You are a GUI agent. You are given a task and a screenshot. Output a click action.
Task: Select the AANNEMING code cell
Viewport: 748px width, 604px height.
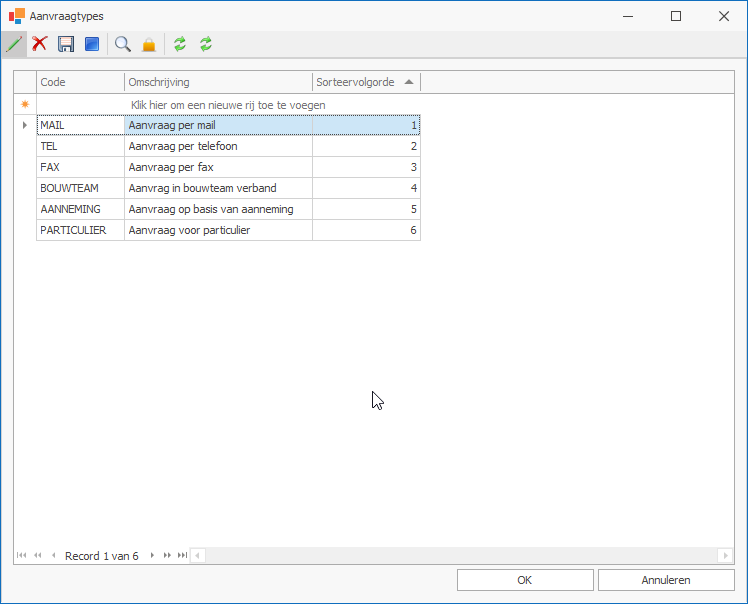tap(80, 209)
